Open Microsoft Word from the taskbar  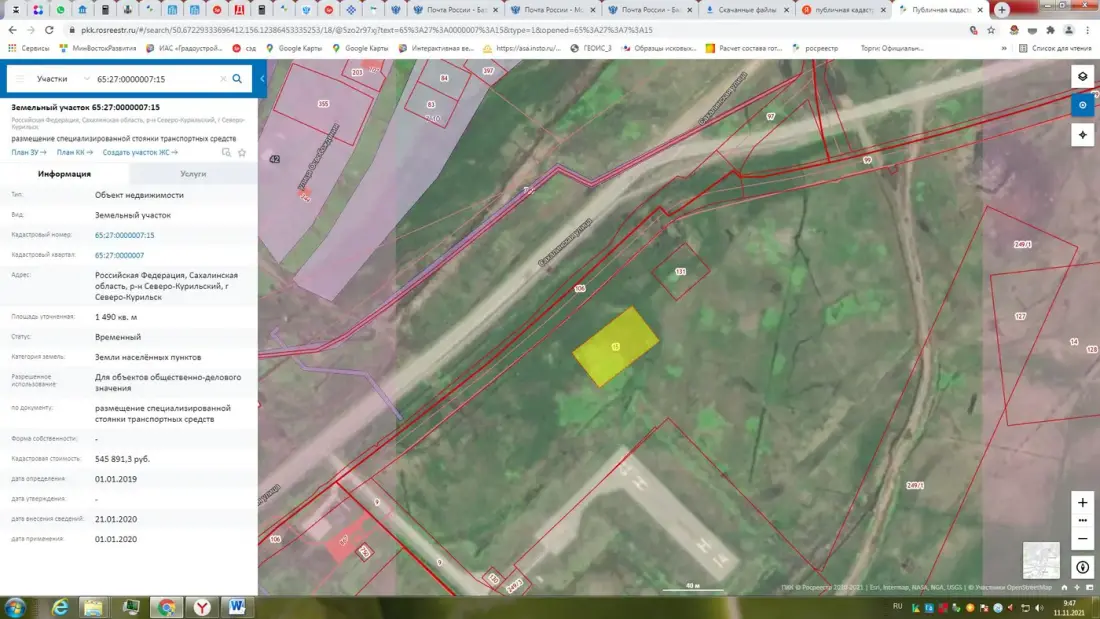(x=237, y=607)
